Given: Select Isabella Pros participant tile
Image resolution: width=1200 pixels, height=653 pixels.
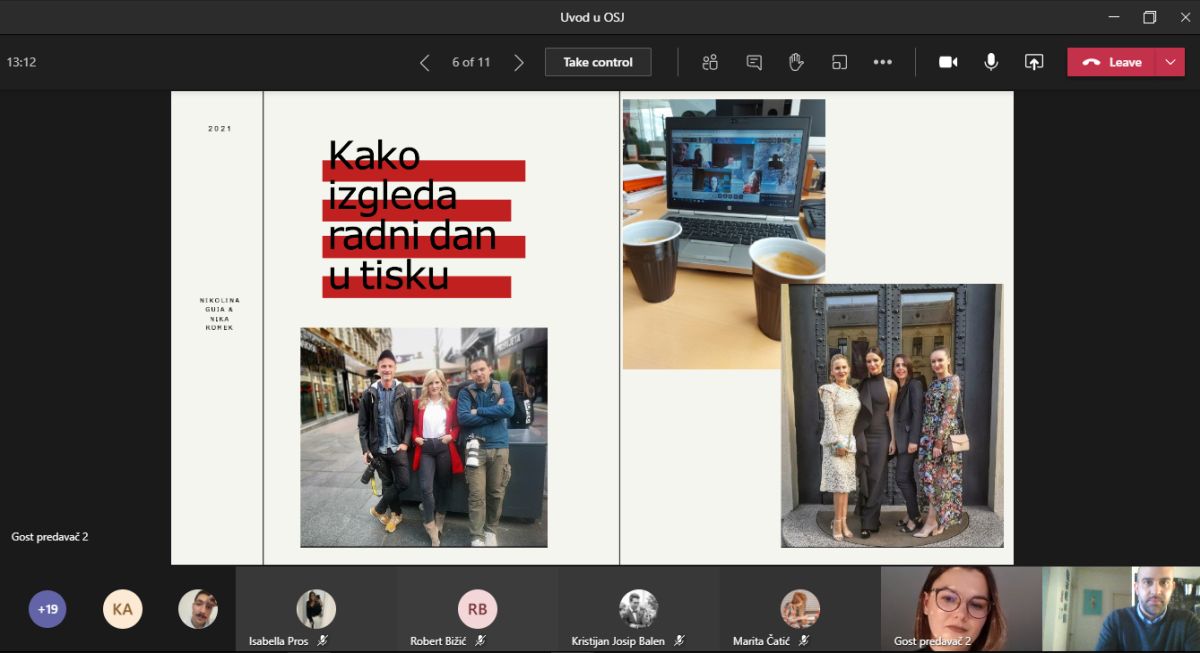Looking at the screenshot, I should 316,610.
